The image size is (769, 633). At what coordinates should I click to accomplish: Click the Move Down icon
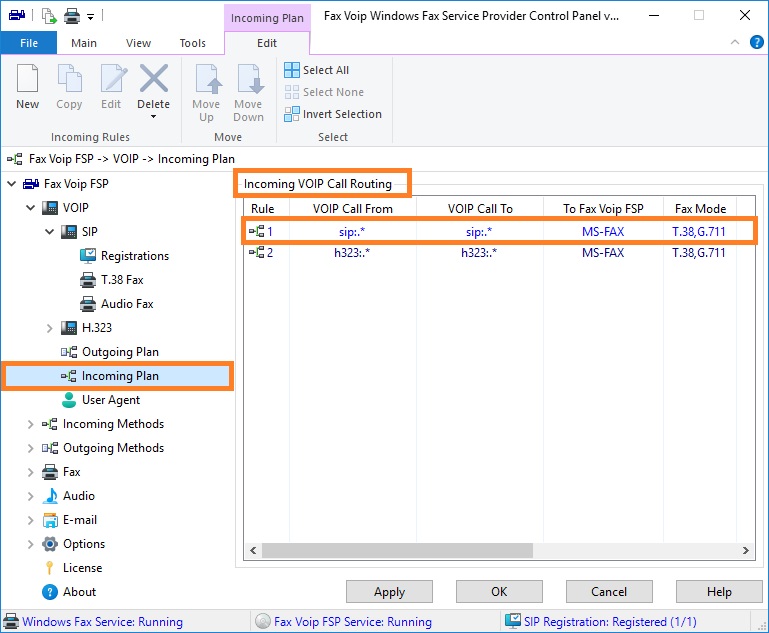250,78
